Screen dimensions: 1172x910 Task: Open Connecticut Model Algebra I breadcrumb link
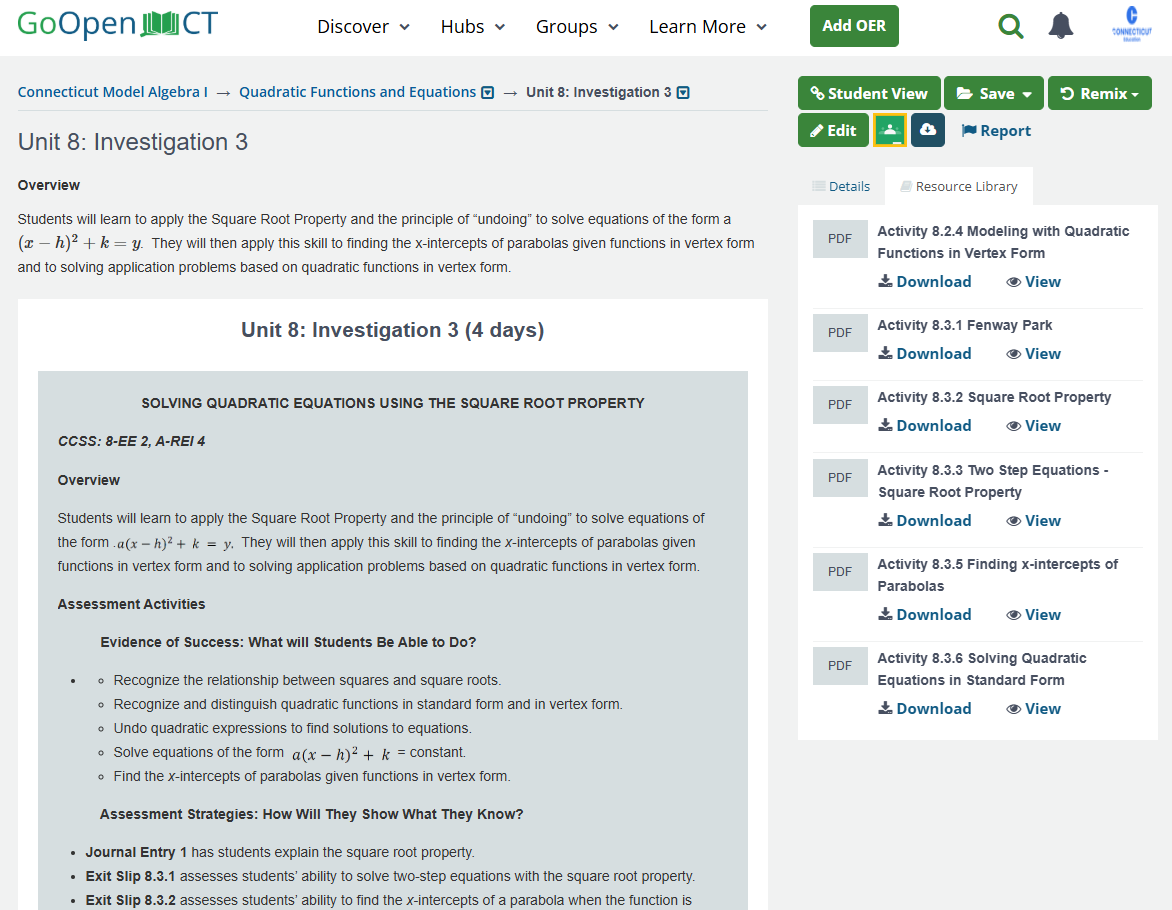113,92
